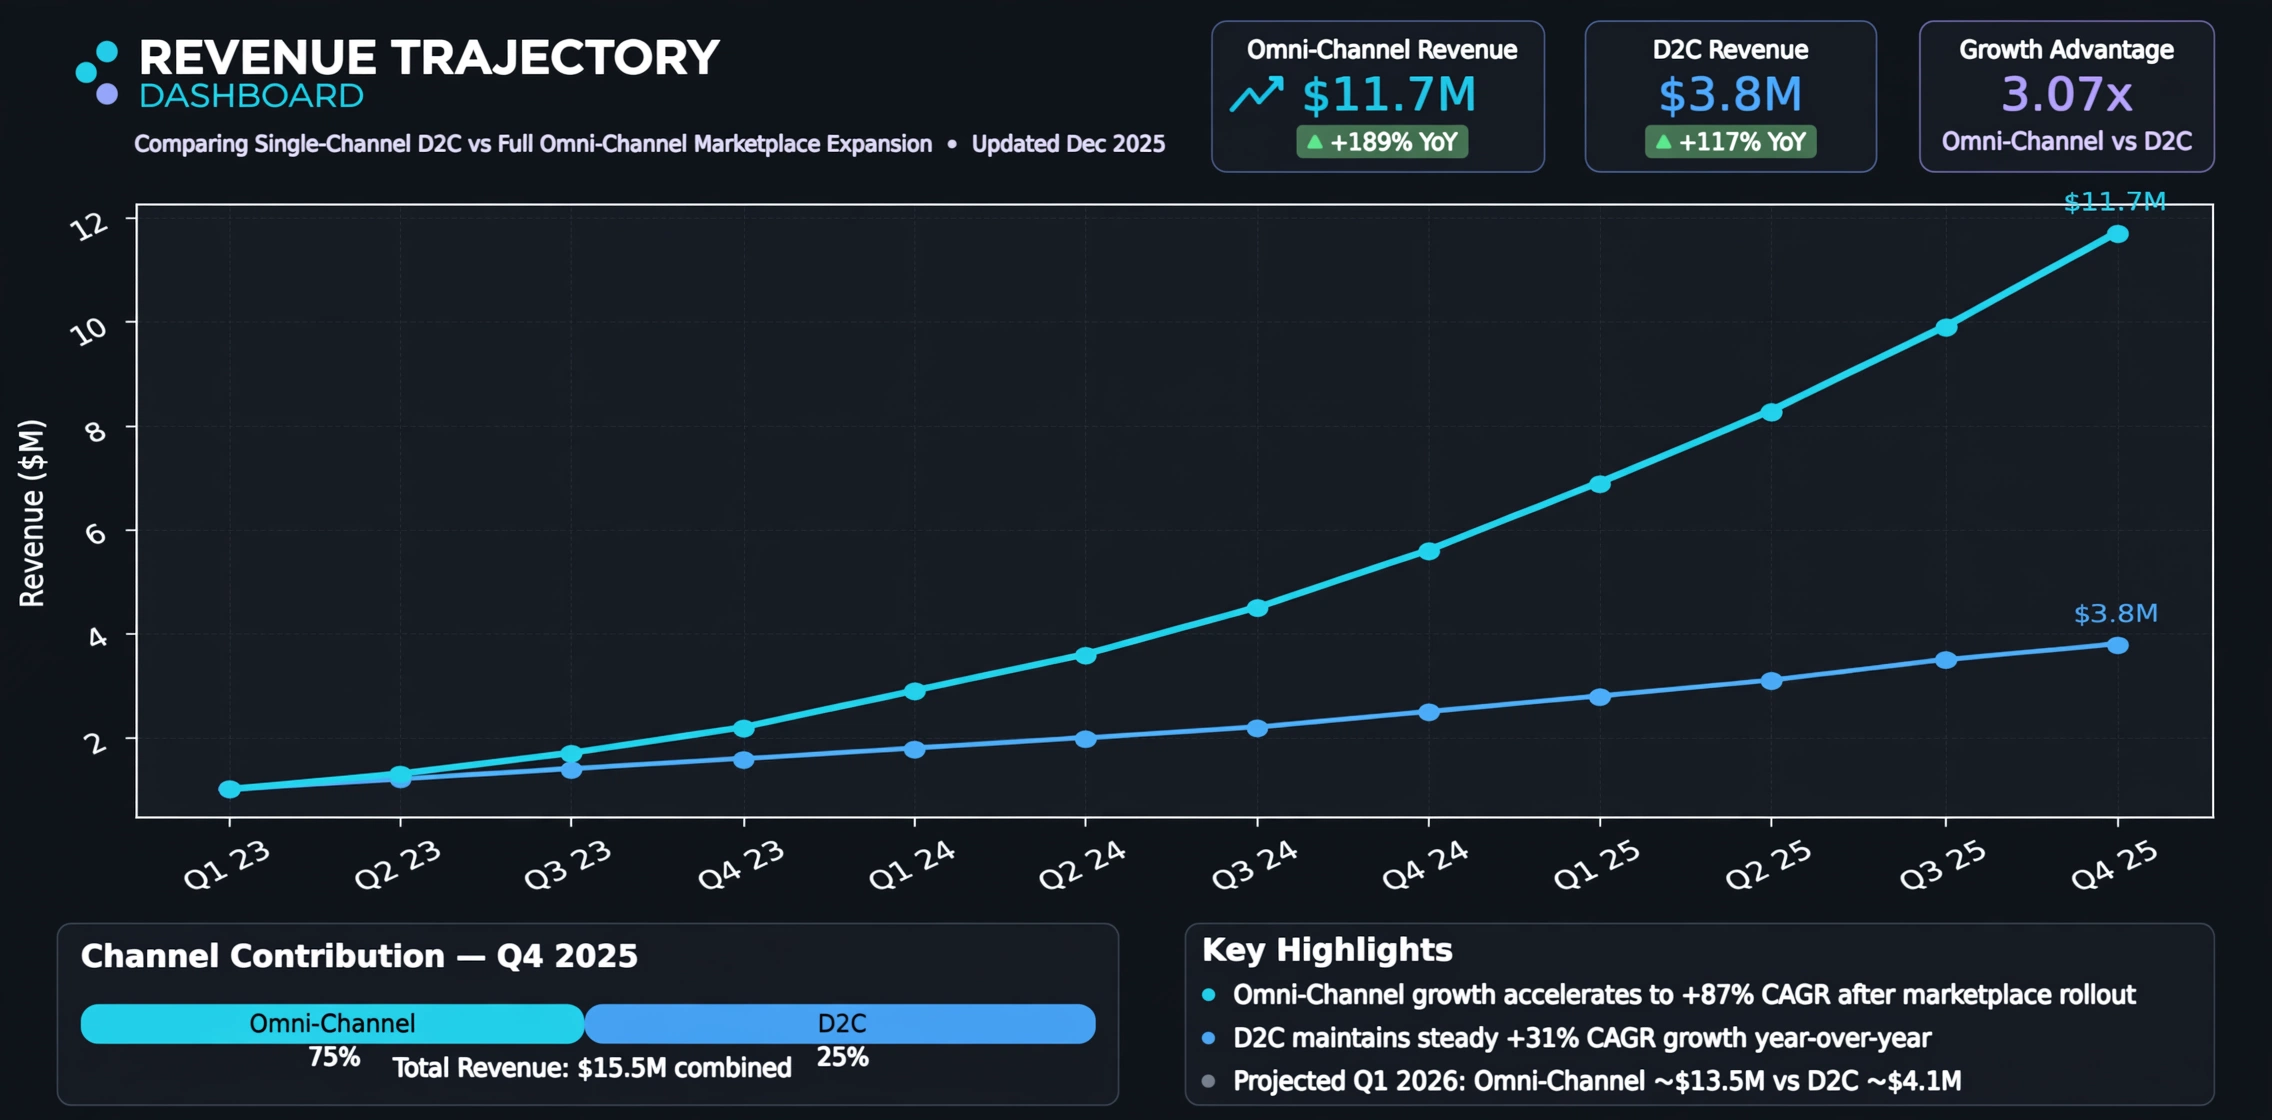This screenshot has height=1120, width=2272.
Task: Click the Omni-Channel Q4 24 data point
Action: pos(1429,551)
